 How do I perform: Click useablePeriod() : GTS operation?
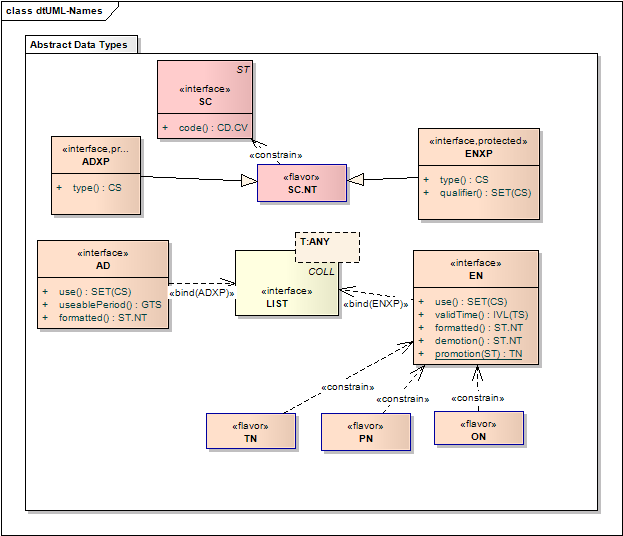[x=110, y=305]
